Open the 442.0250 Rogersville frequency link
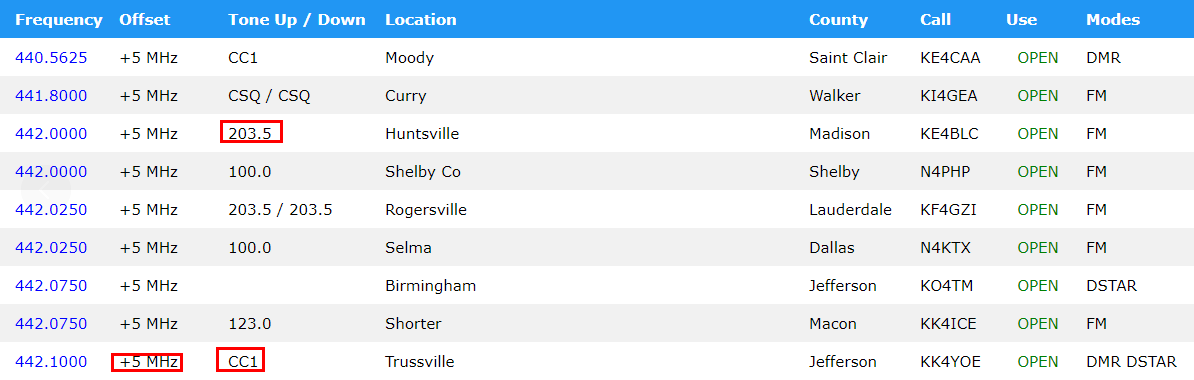 pos(51,209)
